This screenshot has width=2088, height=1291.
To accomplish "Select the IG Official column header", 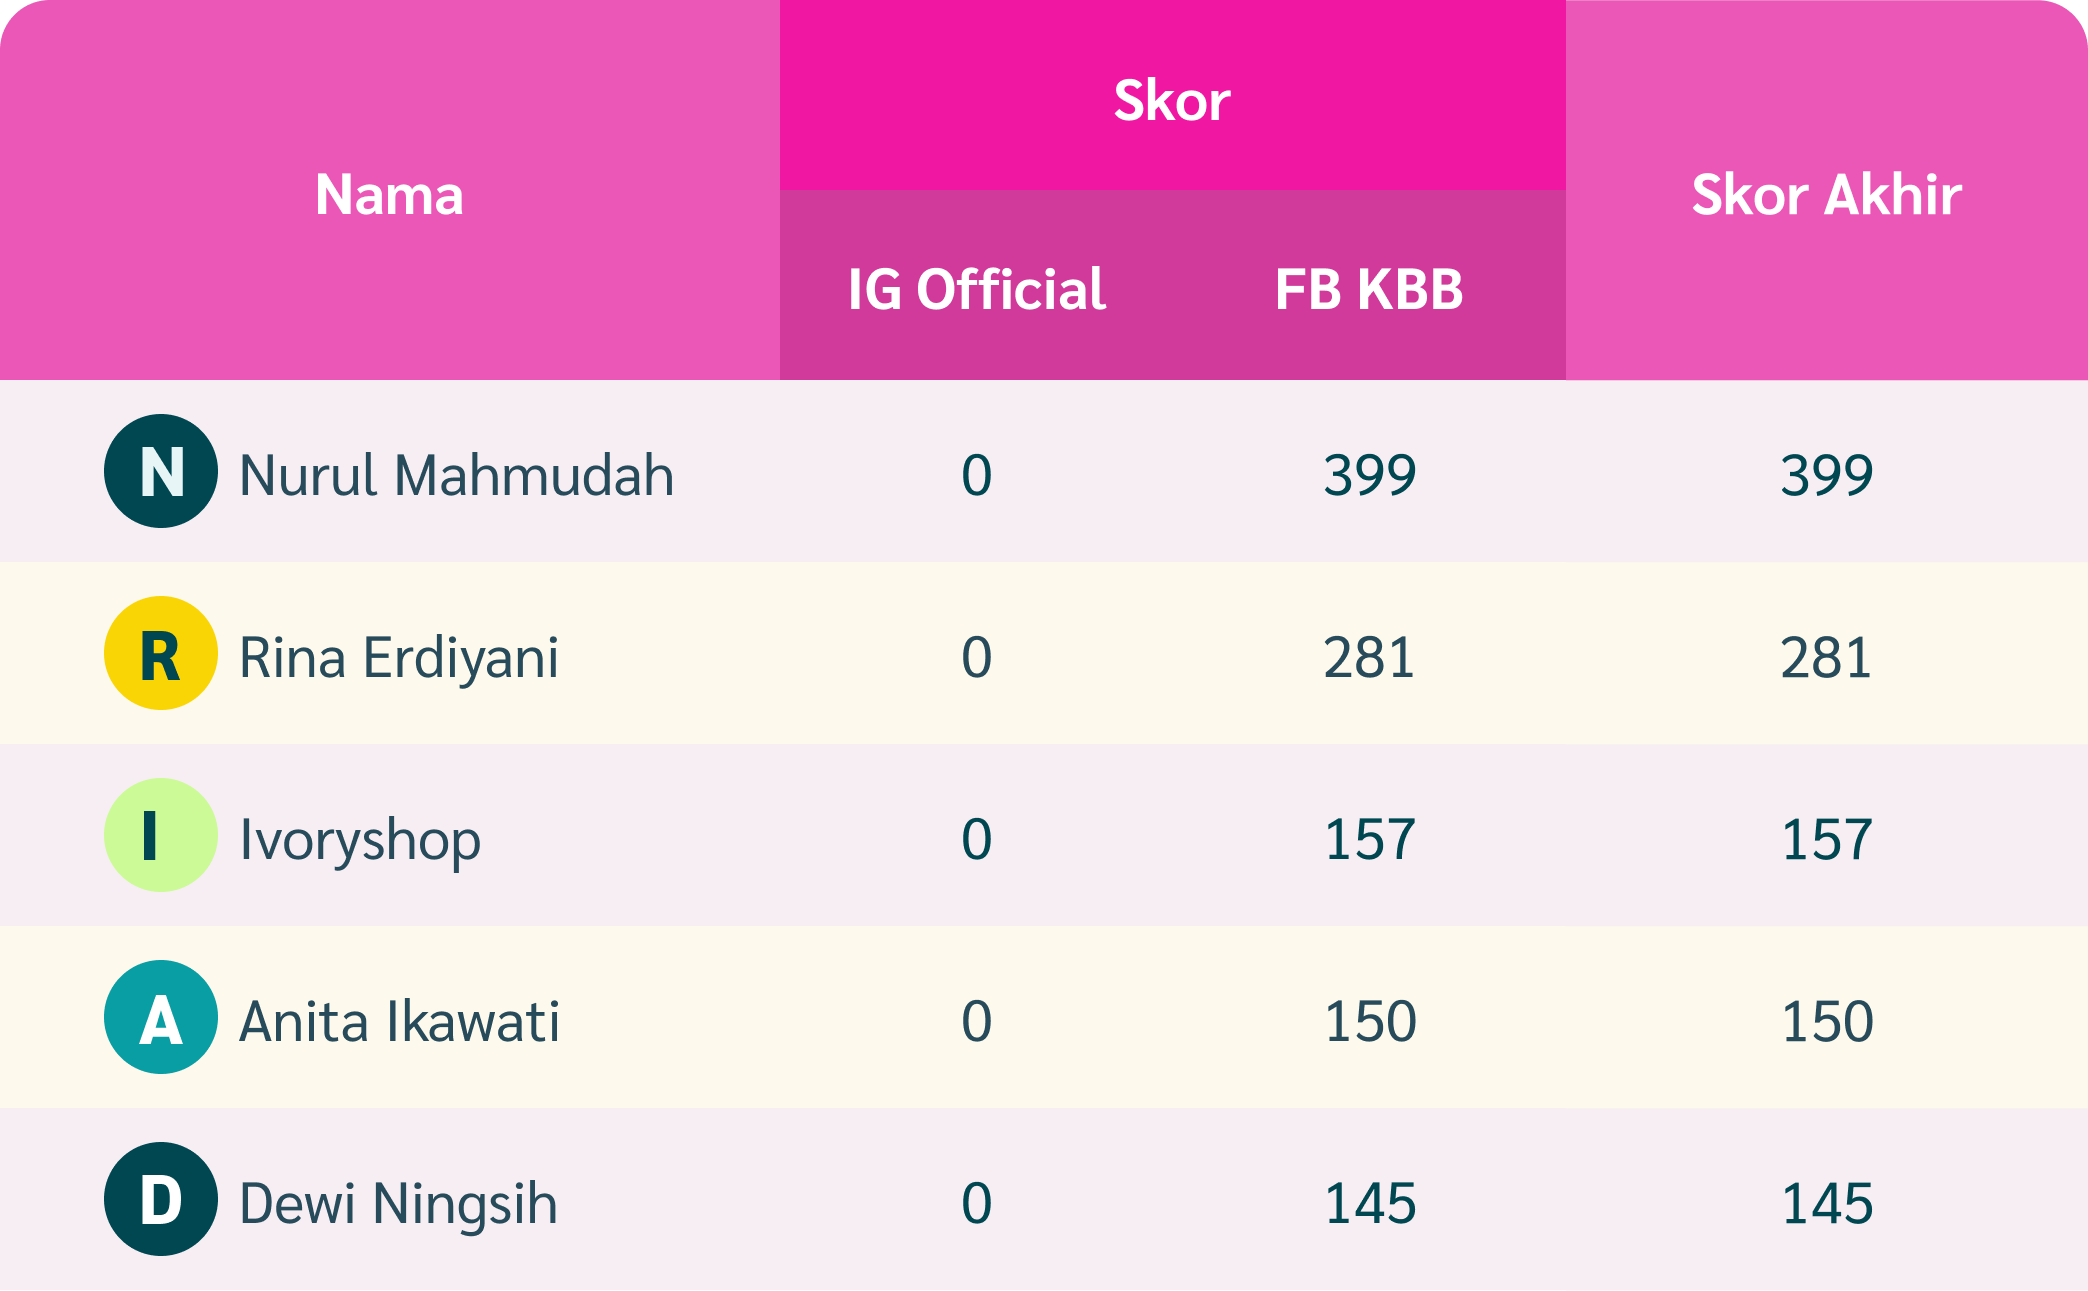I will pos(976,290).
